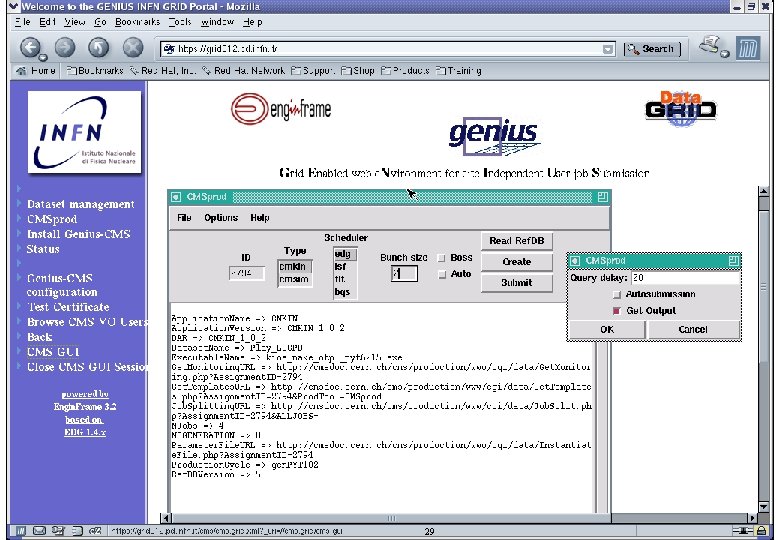
Task: Enable the Autosubmission checkbox
Action: click(617, 295)
